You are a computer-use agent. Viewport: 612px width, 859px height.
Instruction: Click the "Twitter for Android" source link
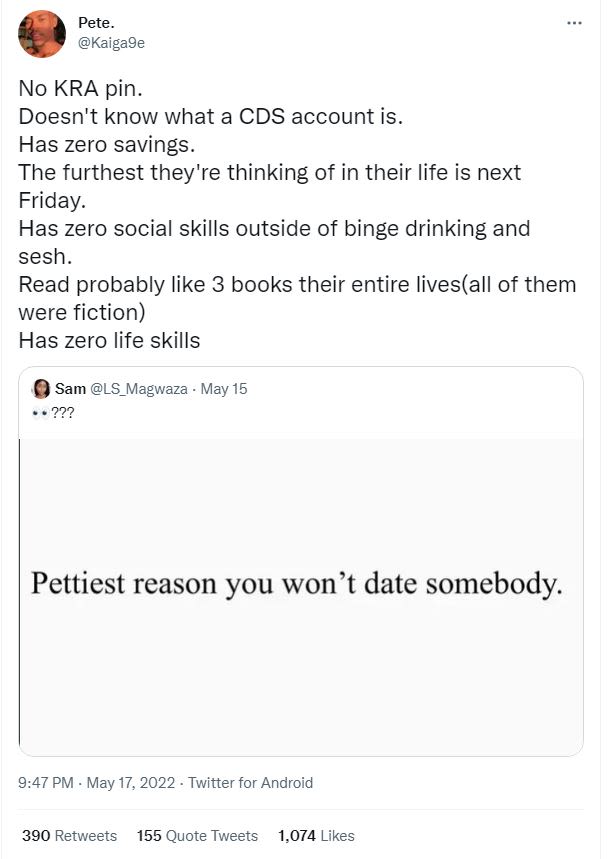250,783
